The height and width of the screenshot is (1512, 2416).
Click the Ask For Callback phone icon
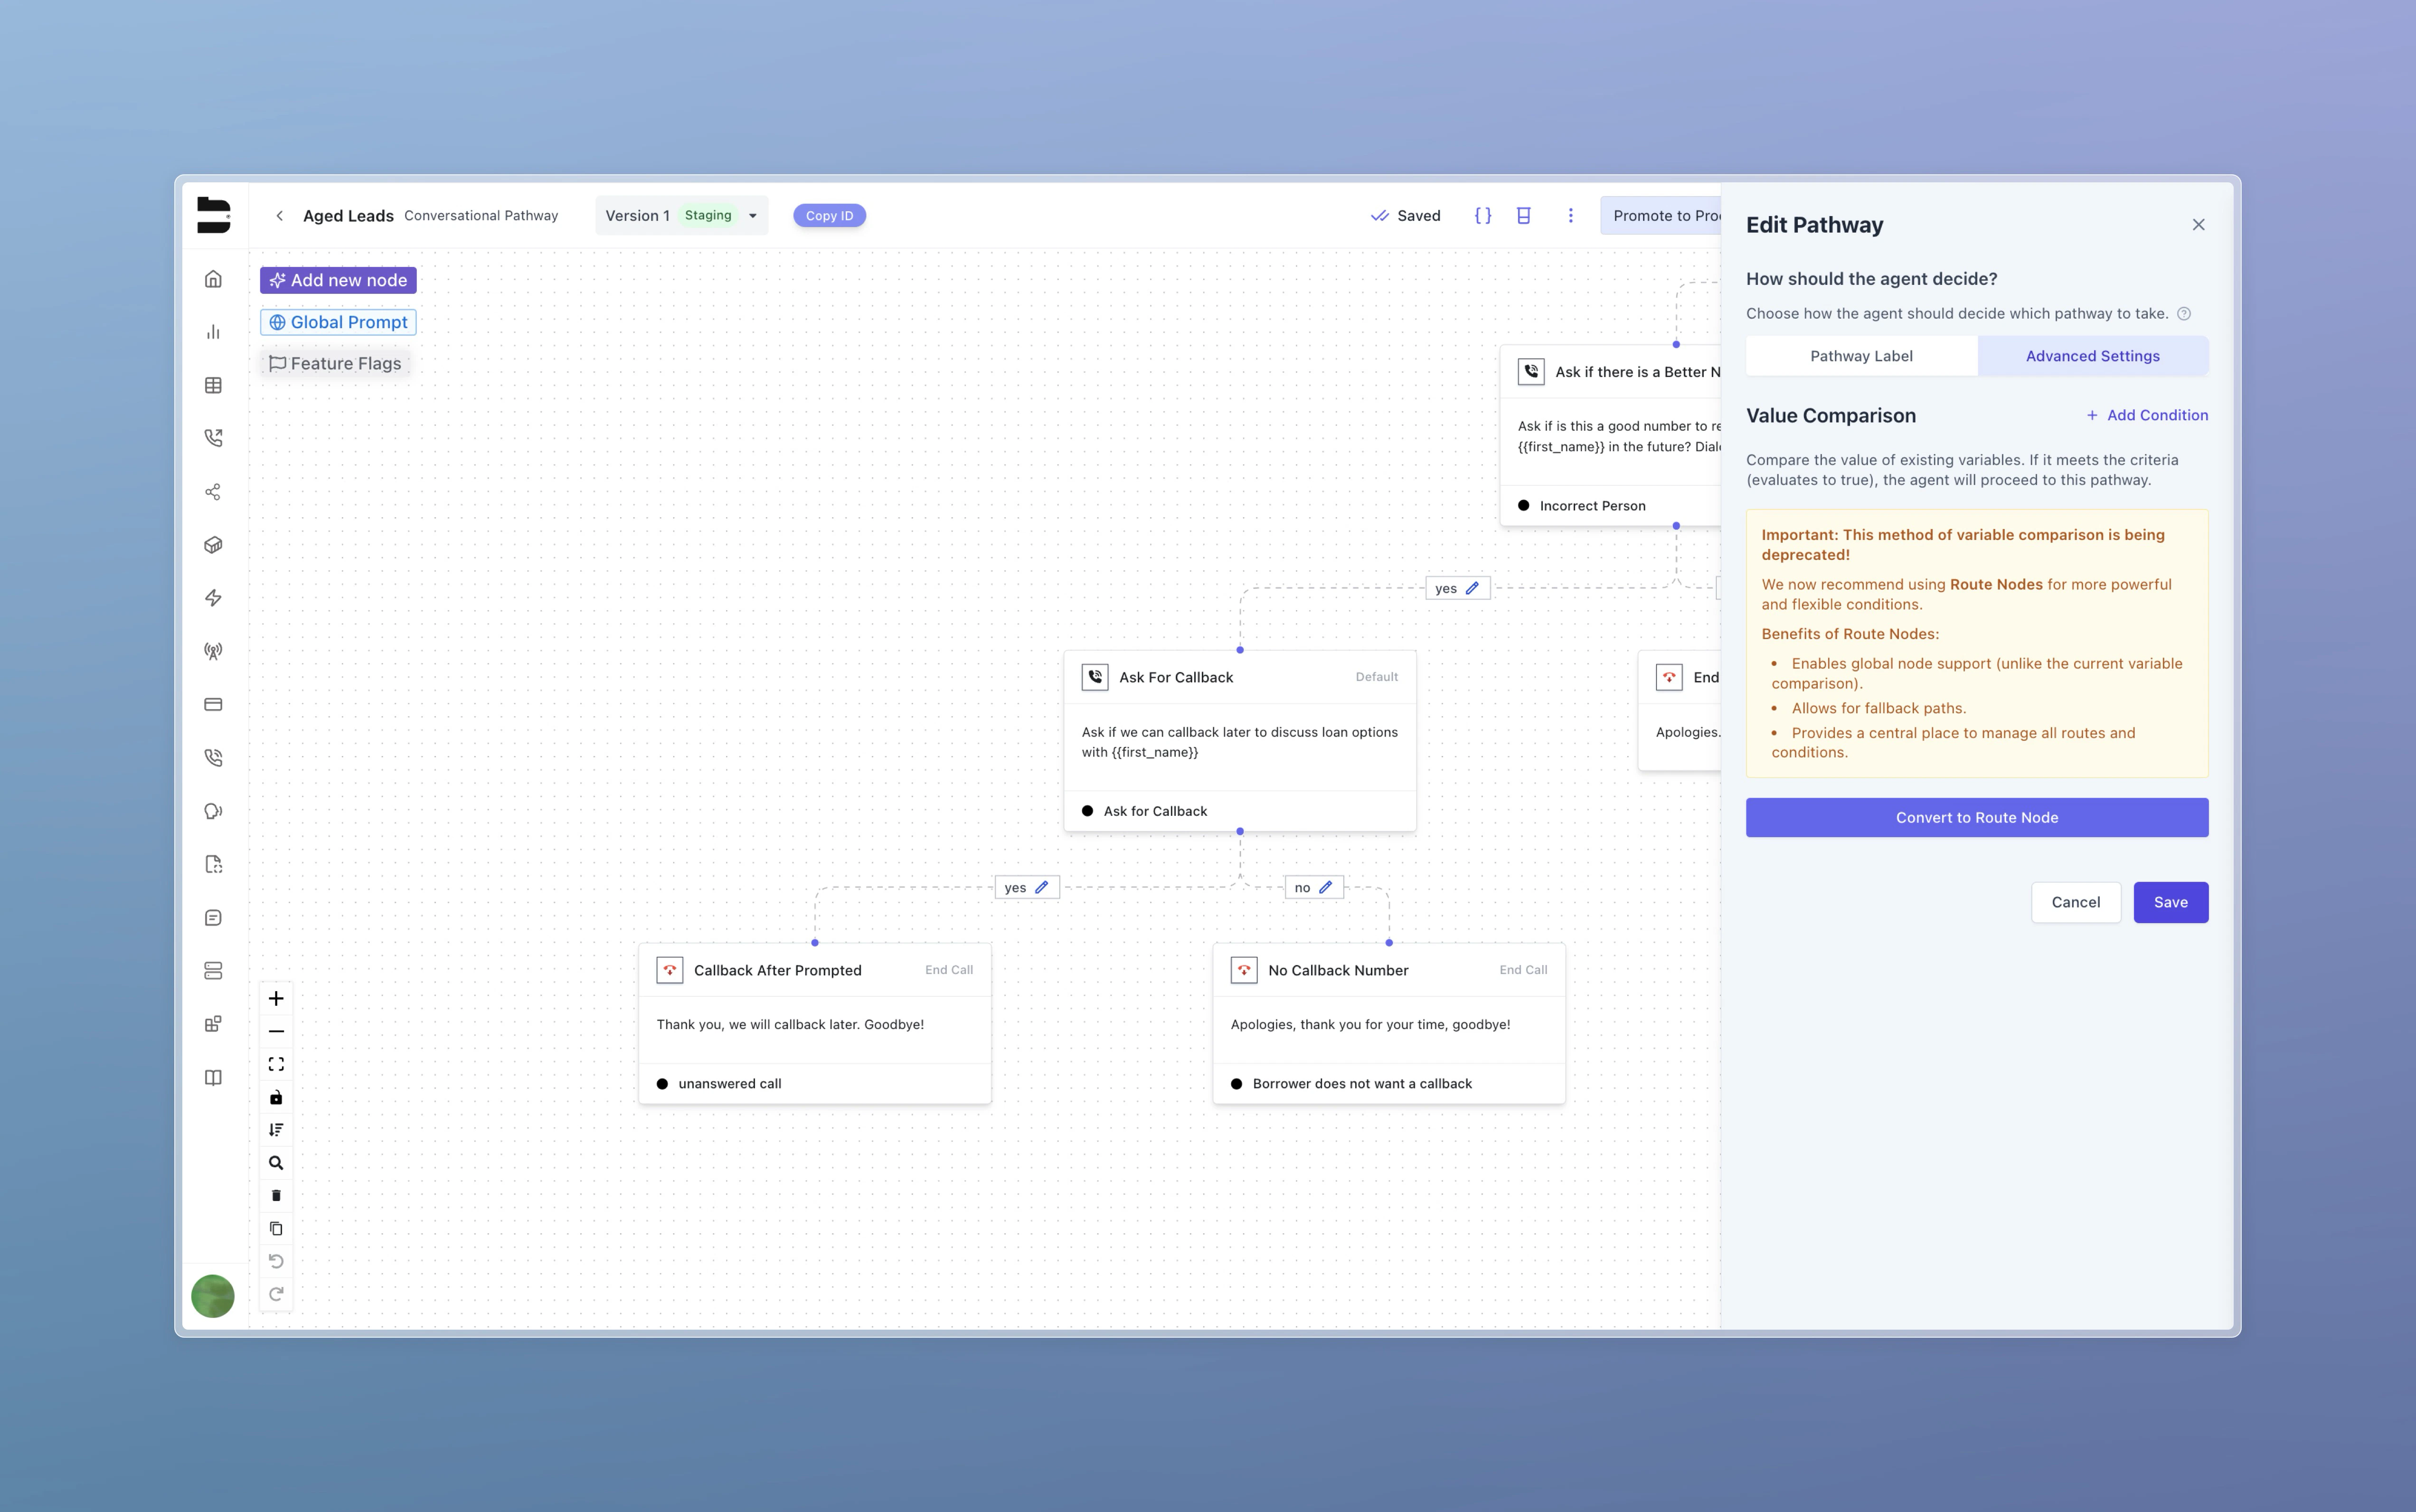click(1095, 677)
